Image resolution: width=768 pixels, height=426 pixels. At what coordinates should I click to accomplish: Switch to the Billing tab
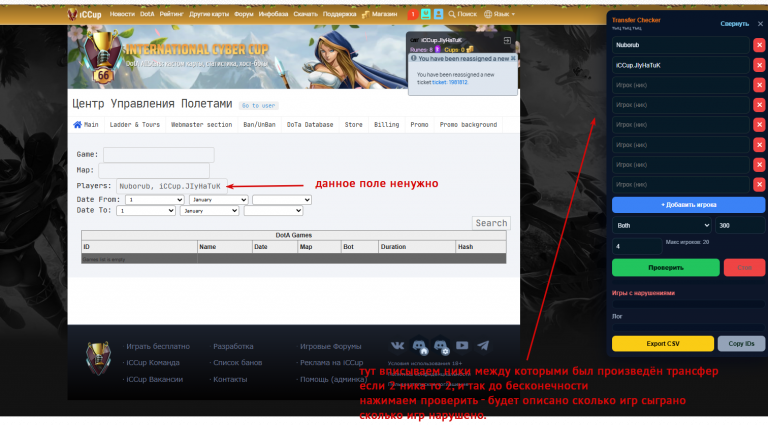(386, 125)
